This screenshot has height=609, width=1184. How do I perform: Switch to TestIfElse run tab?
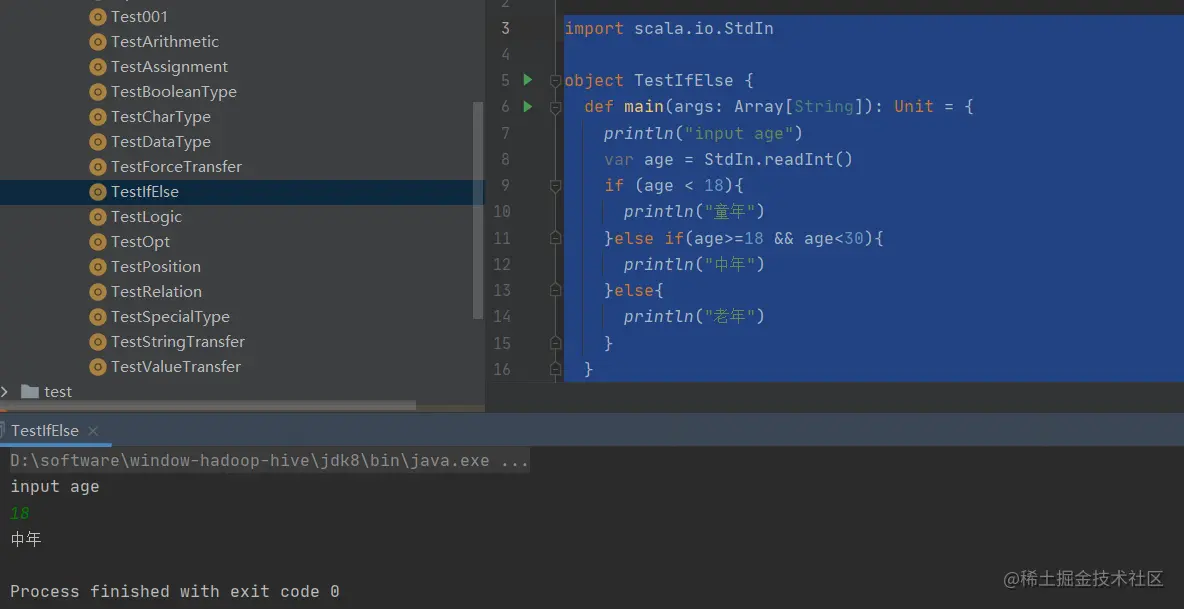coord(44,431)
